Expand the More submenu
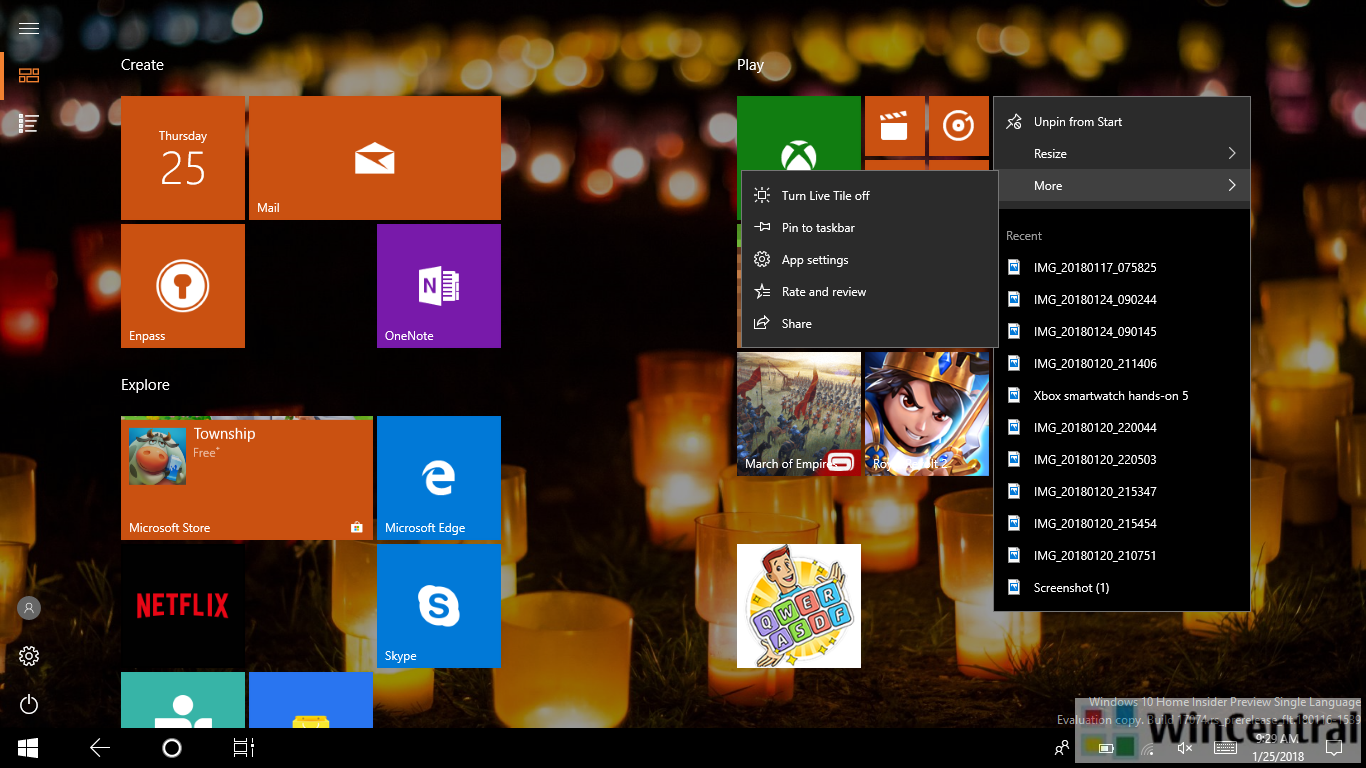This screenshot has height=768, width=1366. point(1122,186)
